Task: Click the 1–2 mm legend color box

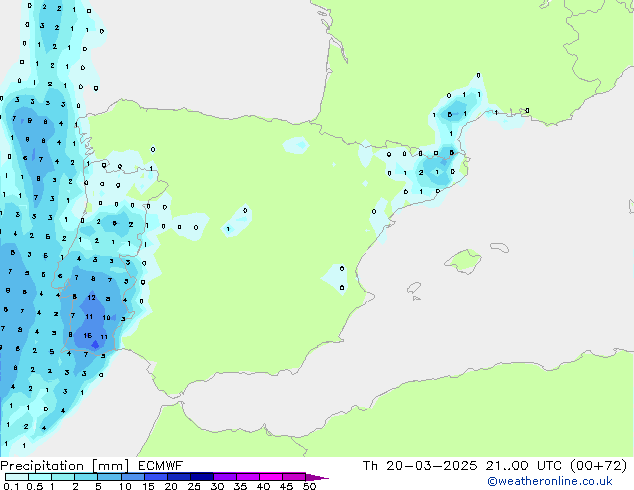Action: coord(63,477)
